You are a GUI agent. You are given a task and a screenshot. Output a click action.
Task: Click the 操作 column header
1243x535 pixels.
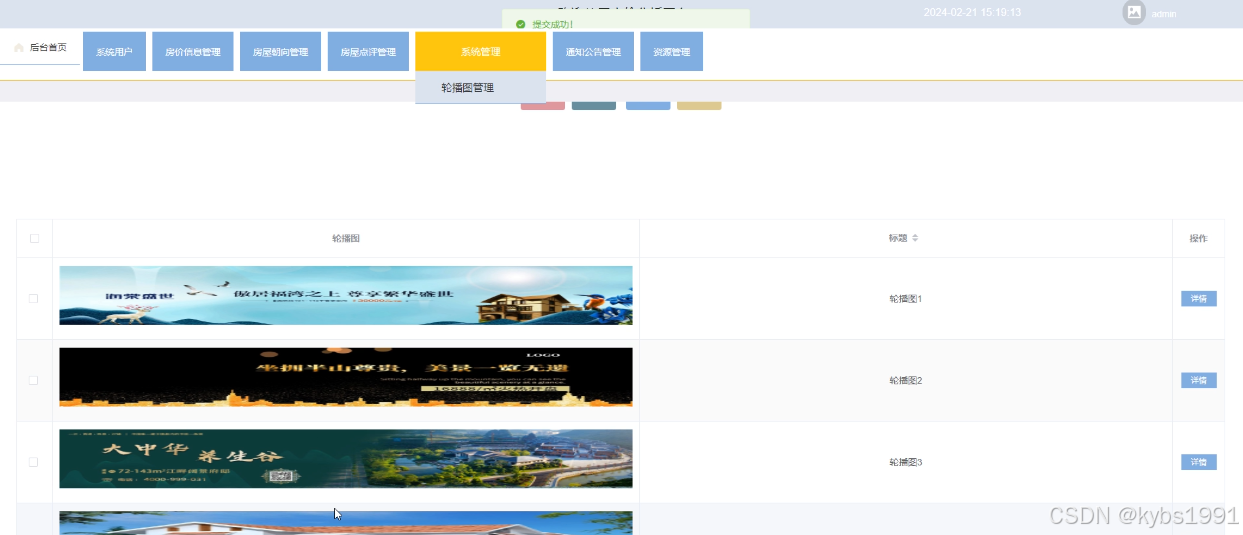(x=1198, y=238)
